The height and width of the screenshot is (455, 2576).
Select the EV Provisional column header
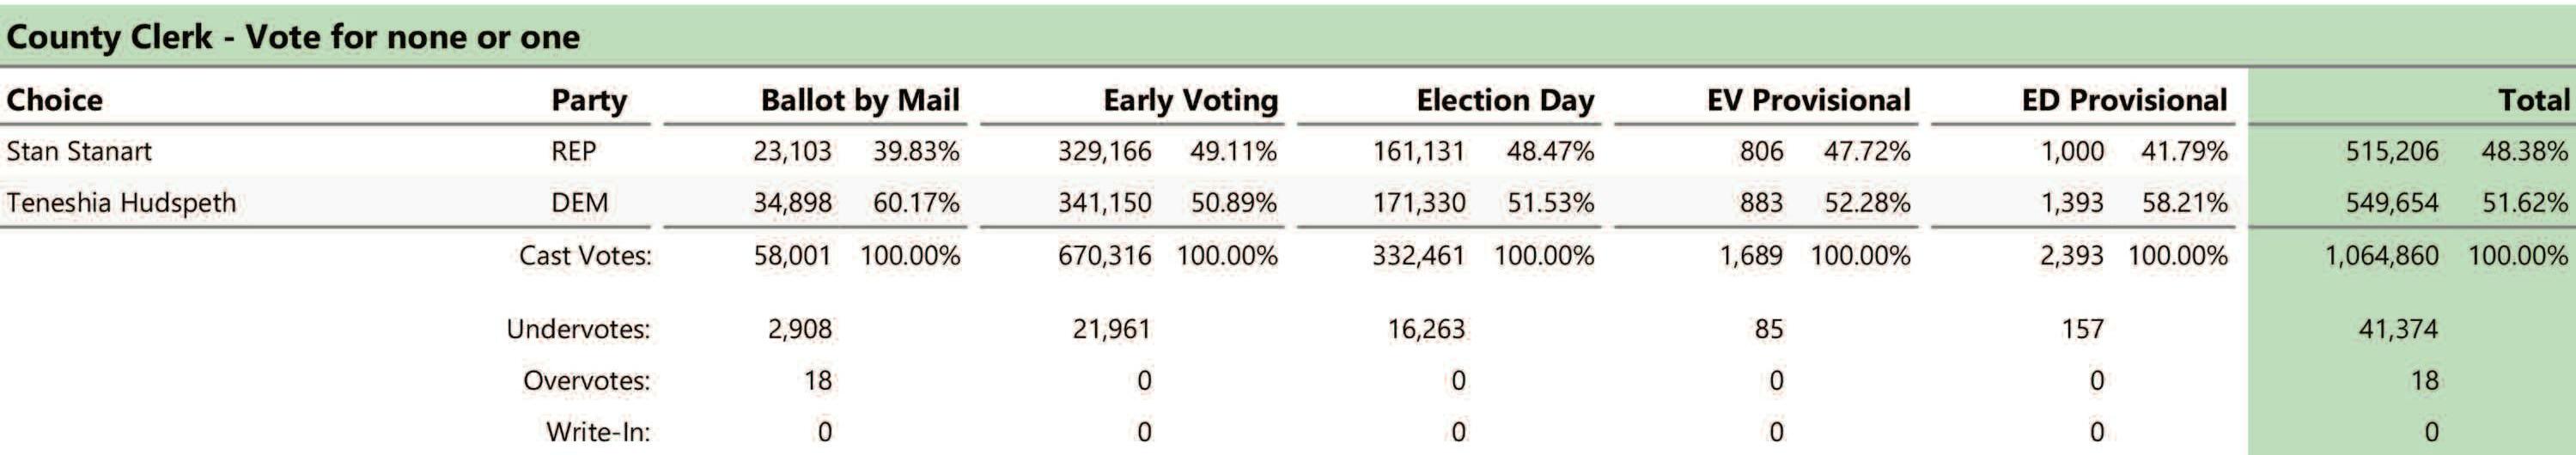point(1808,100)
